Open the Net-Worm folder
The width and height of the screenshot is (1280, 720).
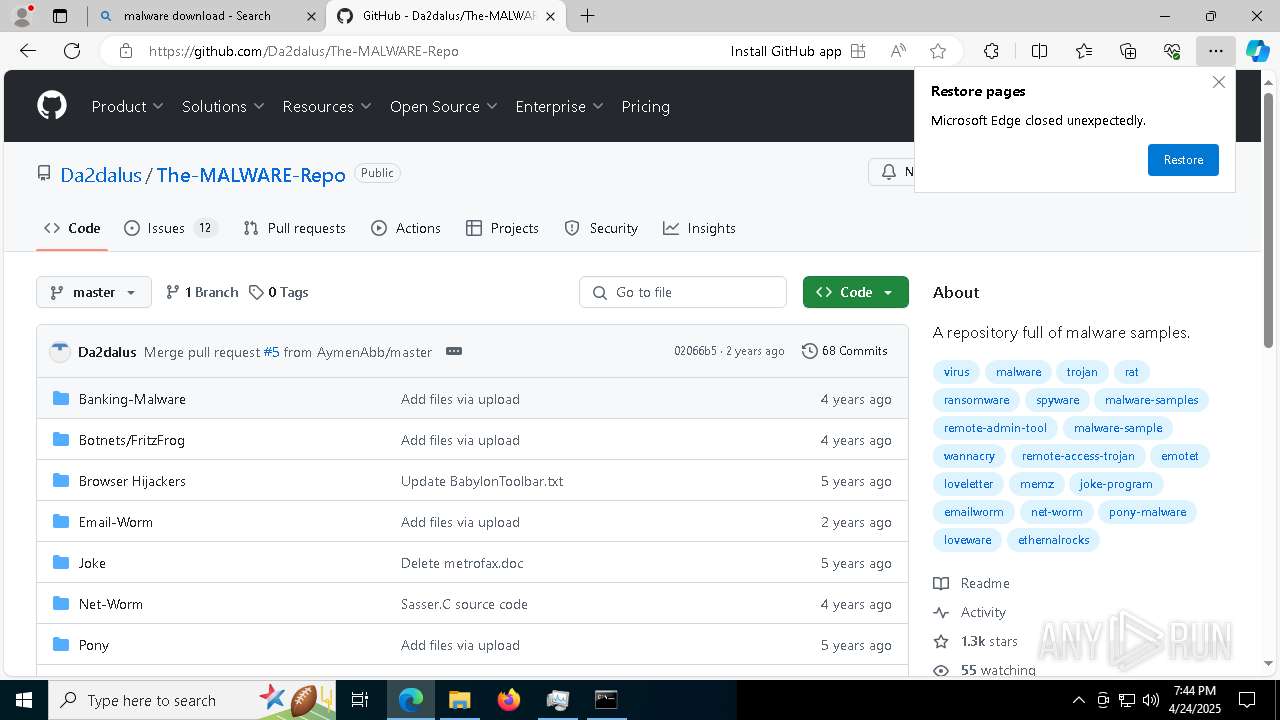(x=111, y=604)
